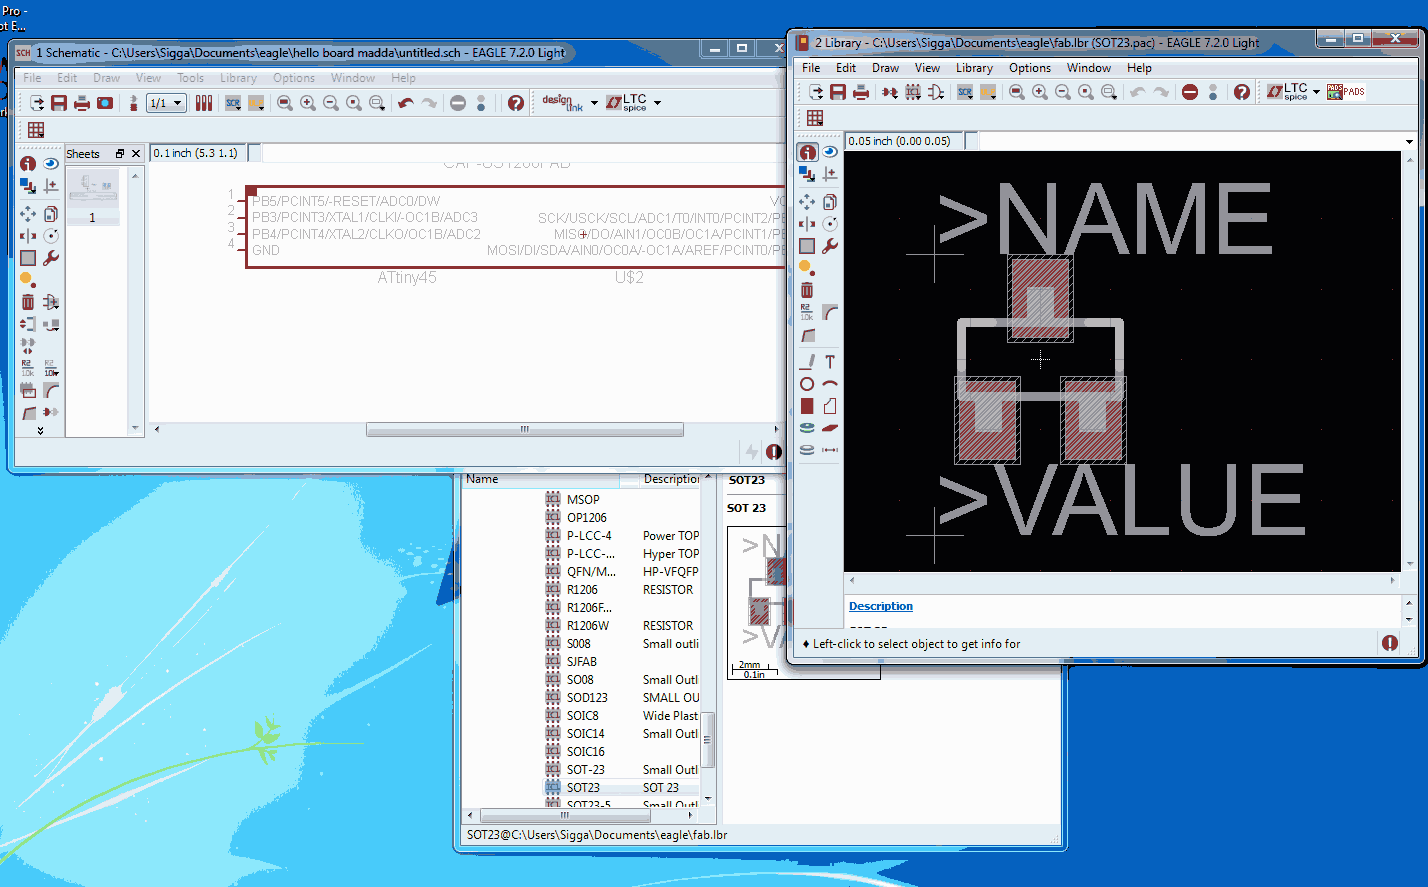Expand the Library window's LTC spice dropdown arrow
This screenshot has width=1428, height=887.
(x=1316, y=92)
